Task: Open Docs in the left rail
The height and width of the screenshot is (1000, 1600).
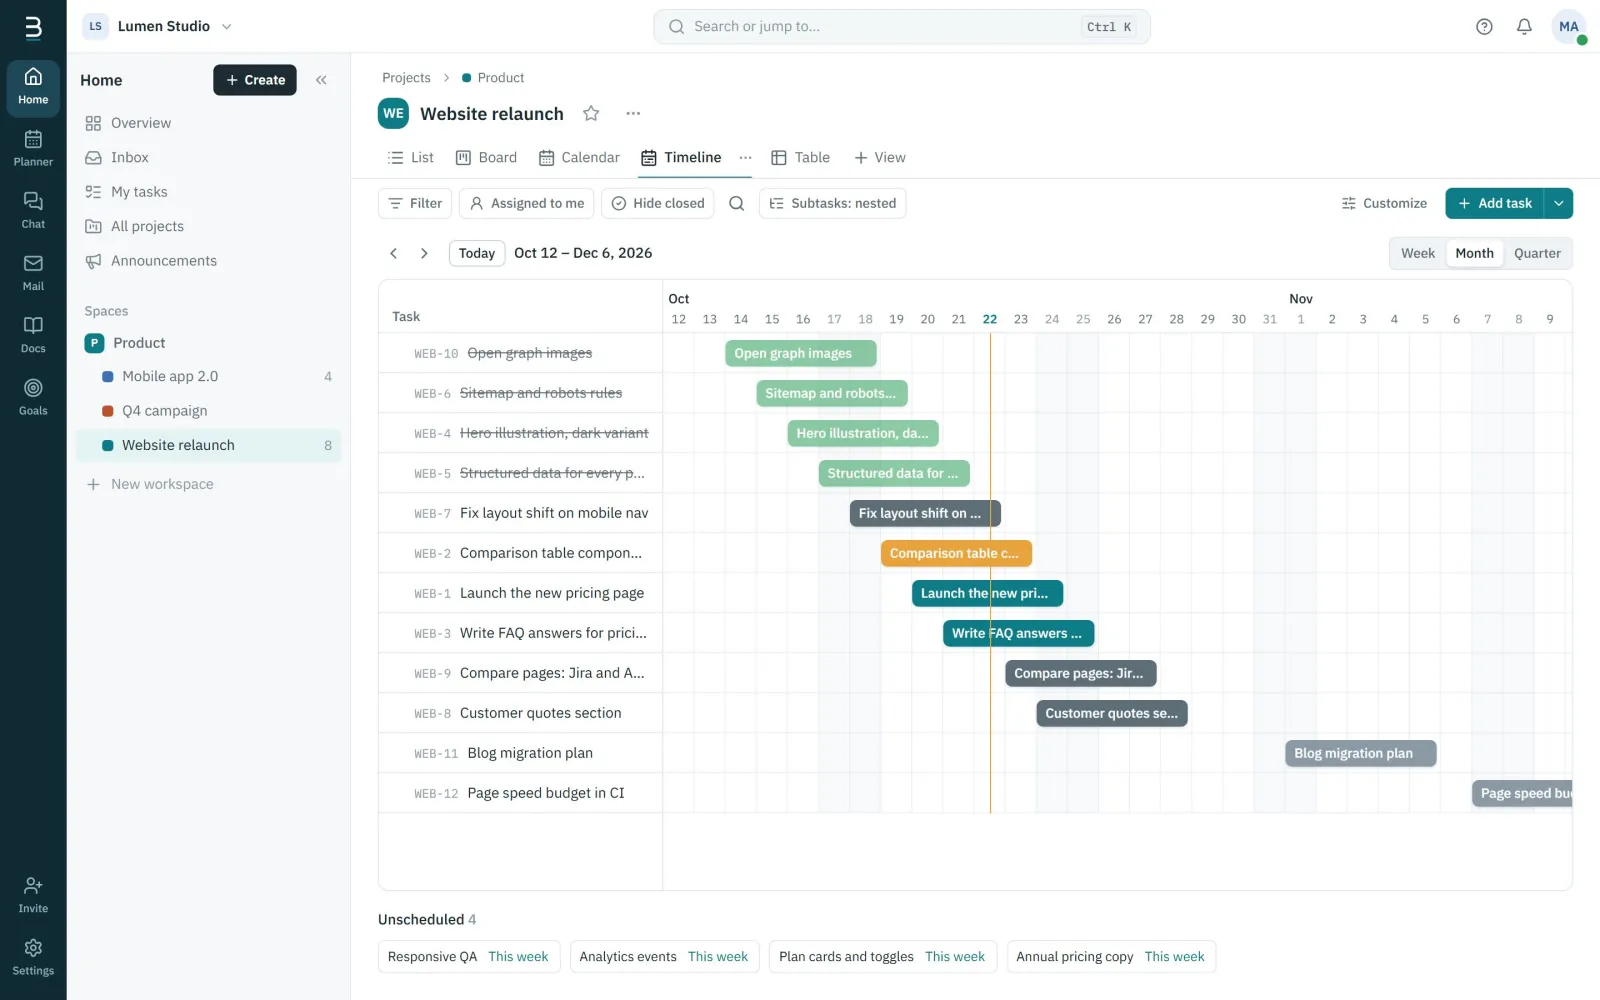Action: click(33, 334)
